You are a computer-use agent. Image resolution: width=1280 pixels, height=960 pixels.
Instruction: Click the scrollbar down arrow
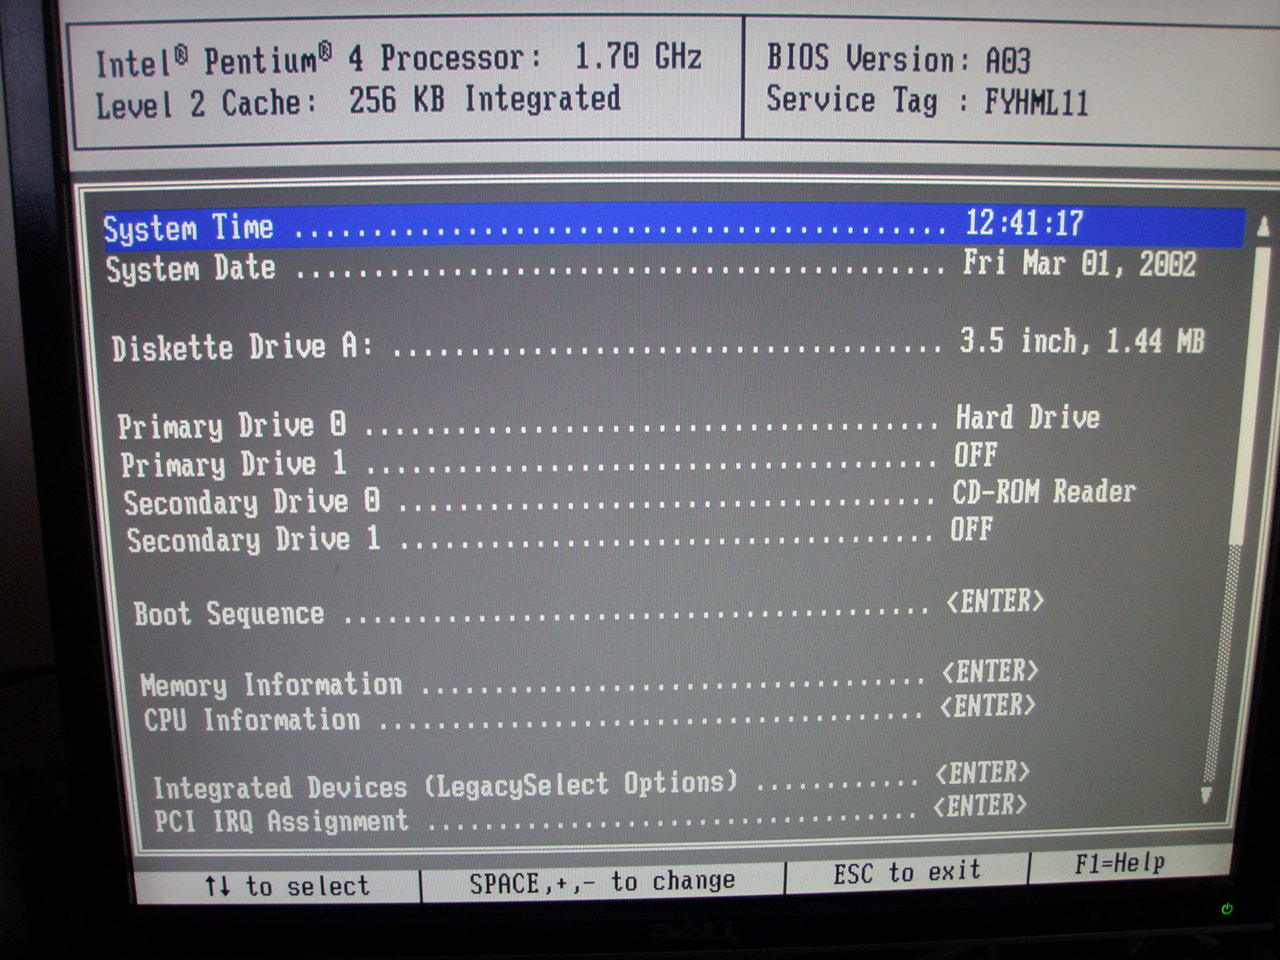pyautogui.click(x=1207, y=795)
